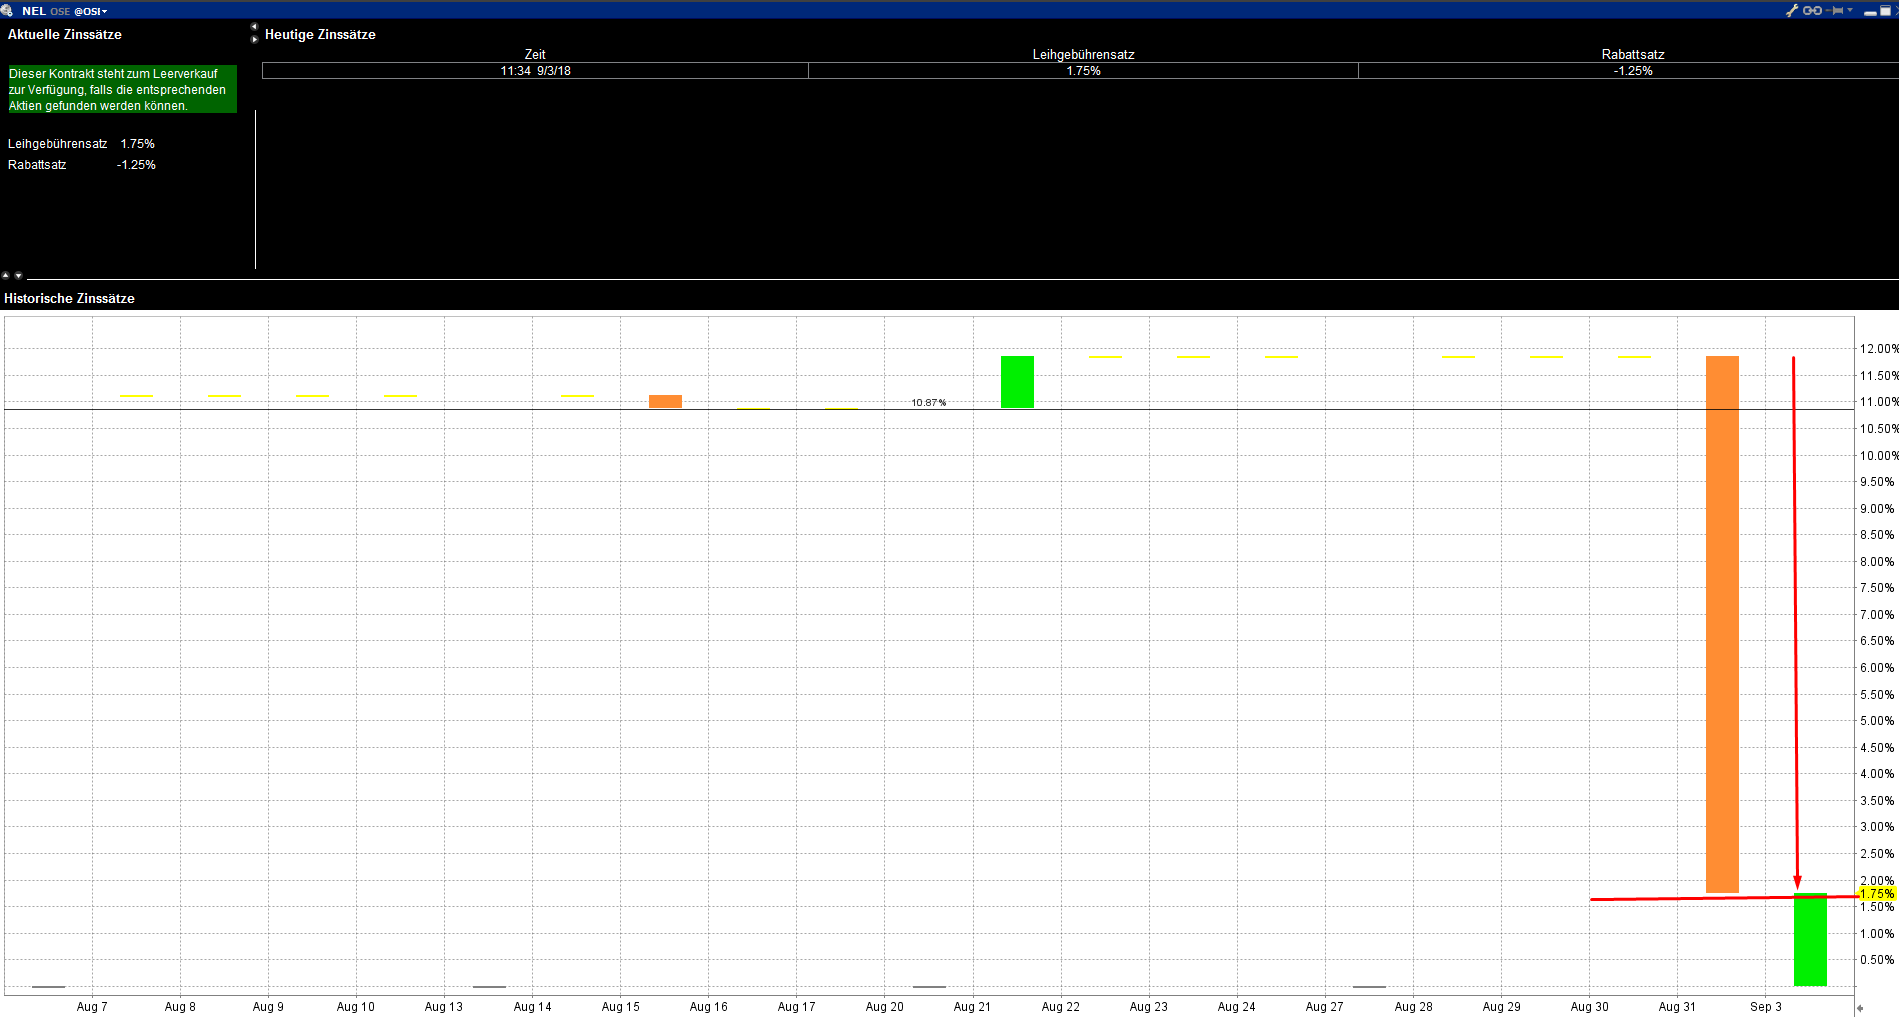Screen dimensions: 1899x1018
Task: Click the Aug 14 date axis label
Action: pos(532,1007)
